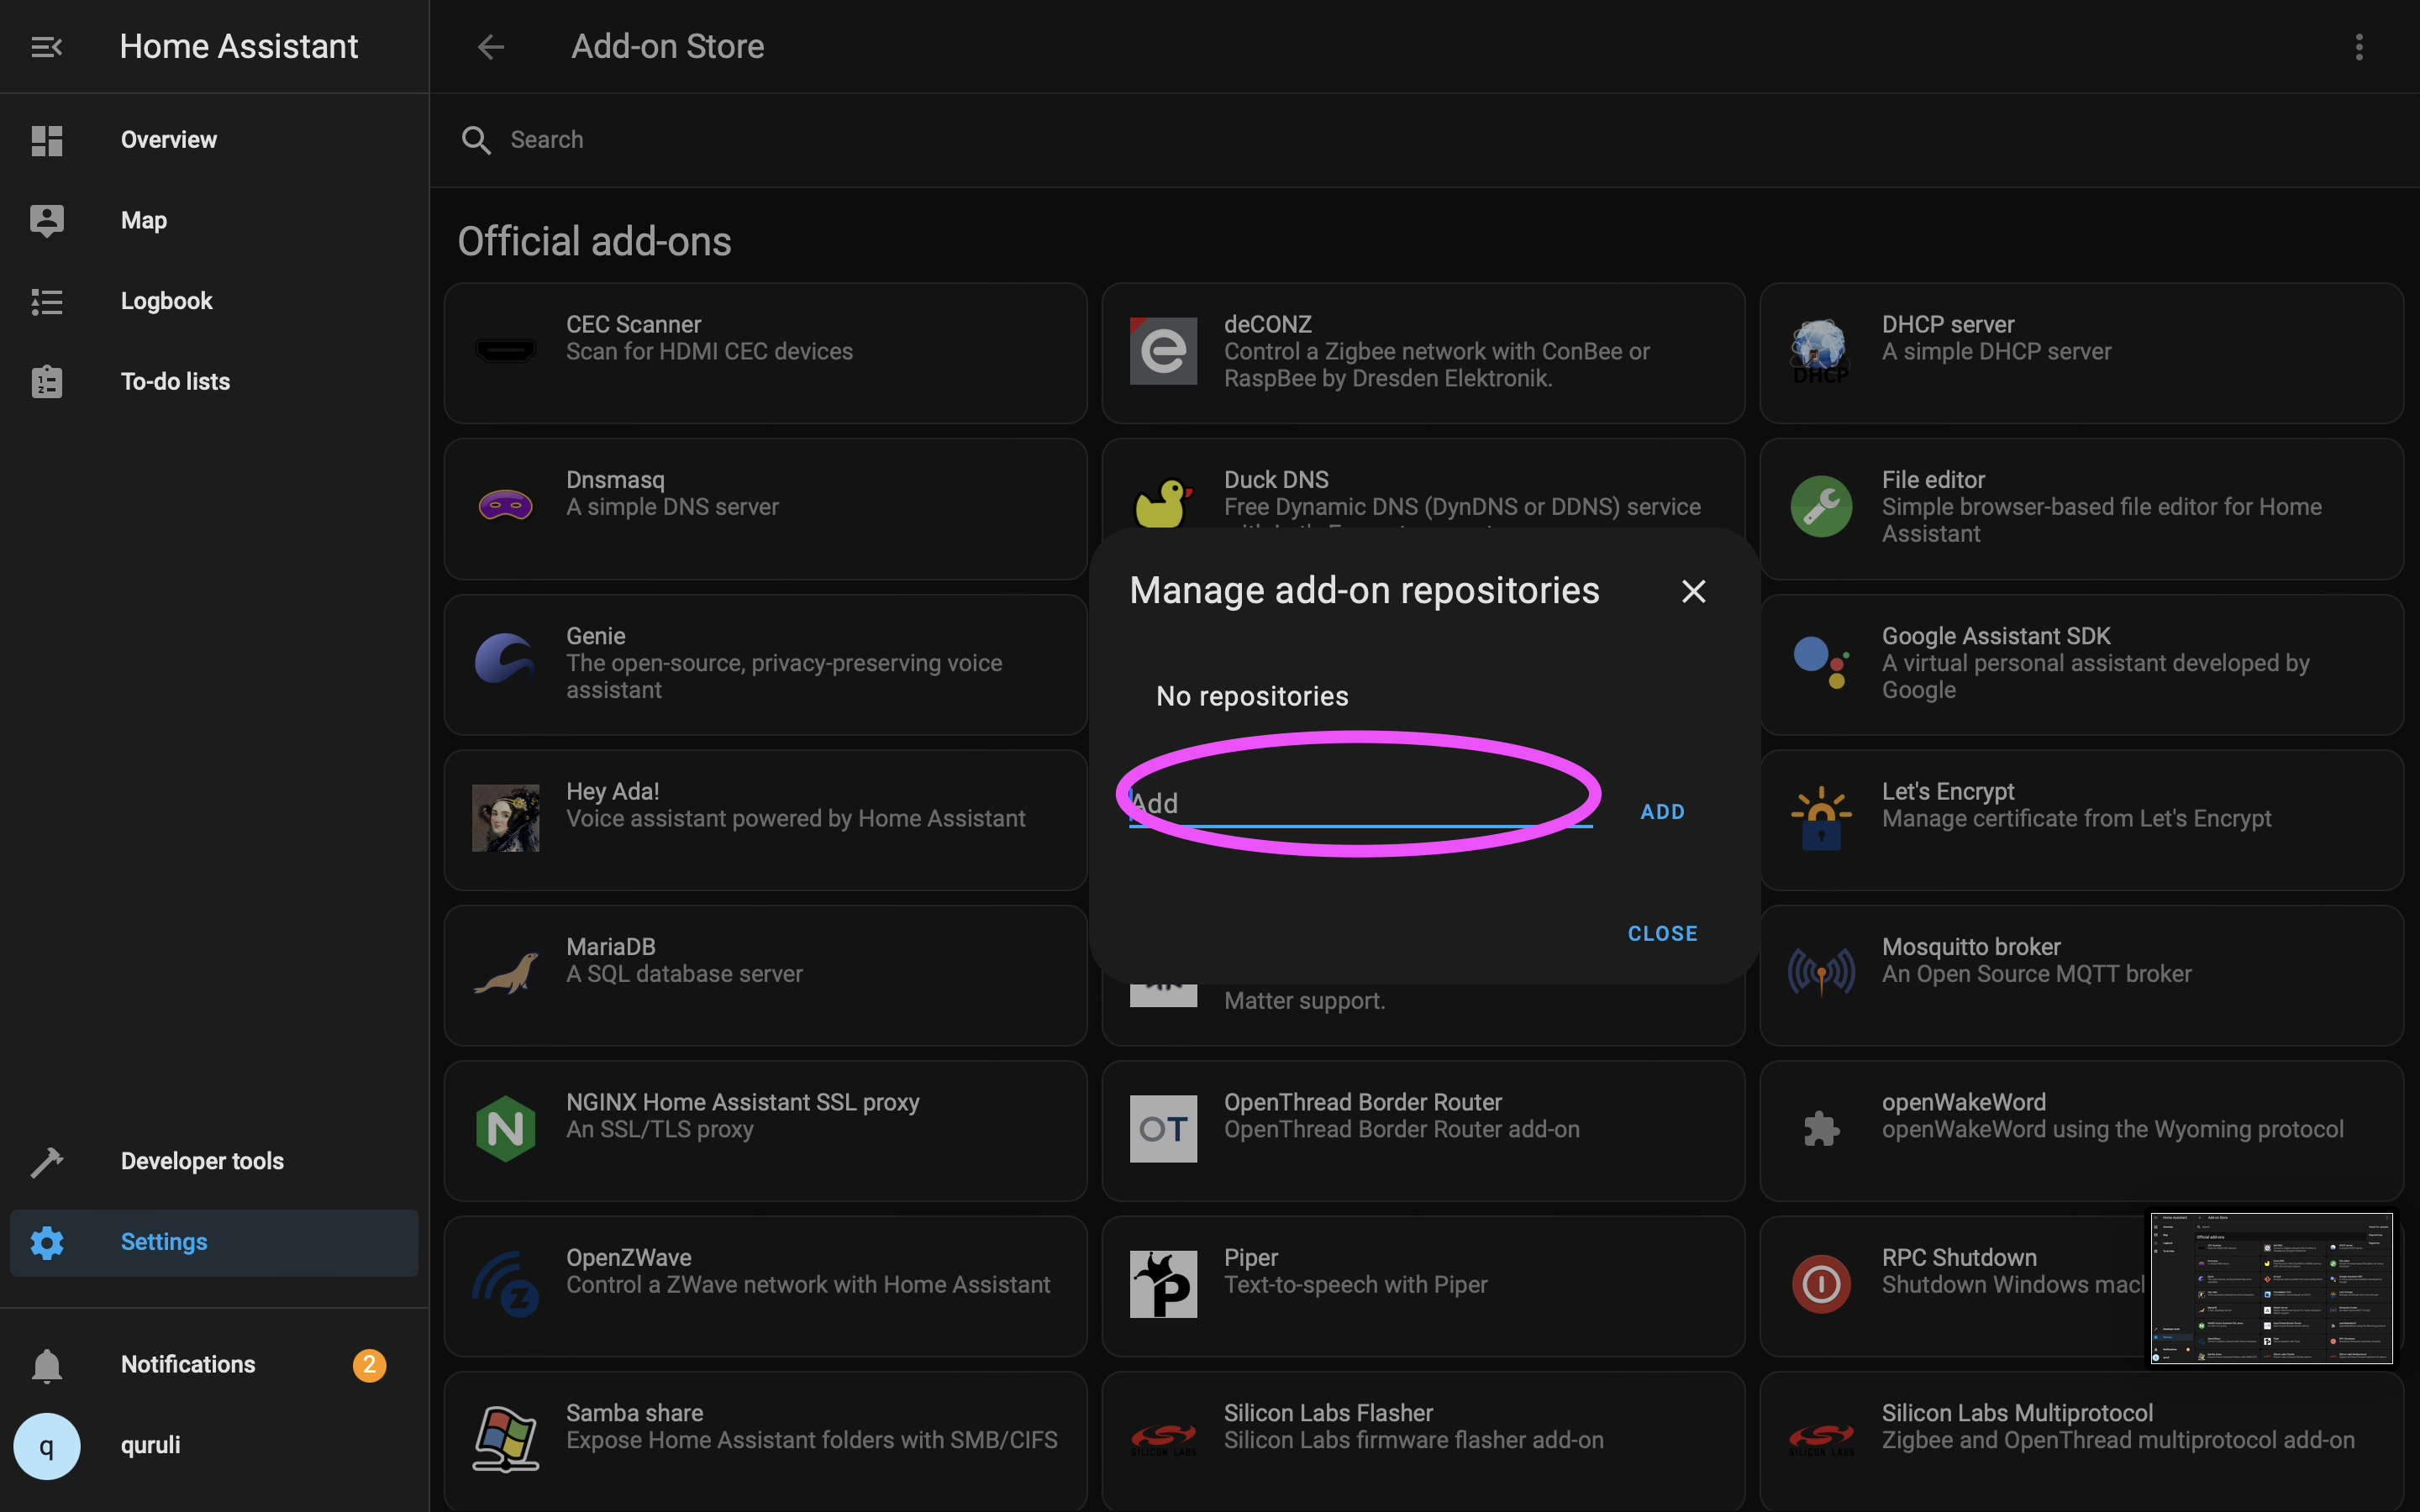Click 'An SSL/TLS proxy' description
Viewport: 2420px width, 1512px height.
(x=659, y=1129)
